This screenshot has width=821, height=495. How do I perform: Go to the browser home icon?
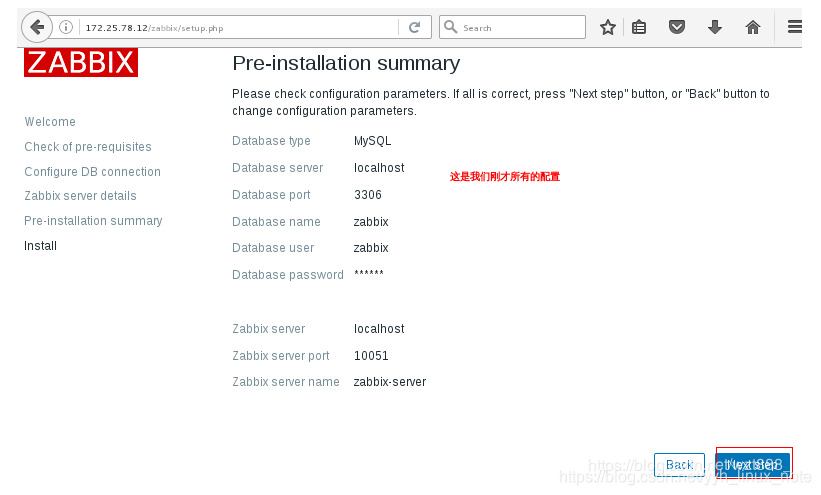click(752, 27)
